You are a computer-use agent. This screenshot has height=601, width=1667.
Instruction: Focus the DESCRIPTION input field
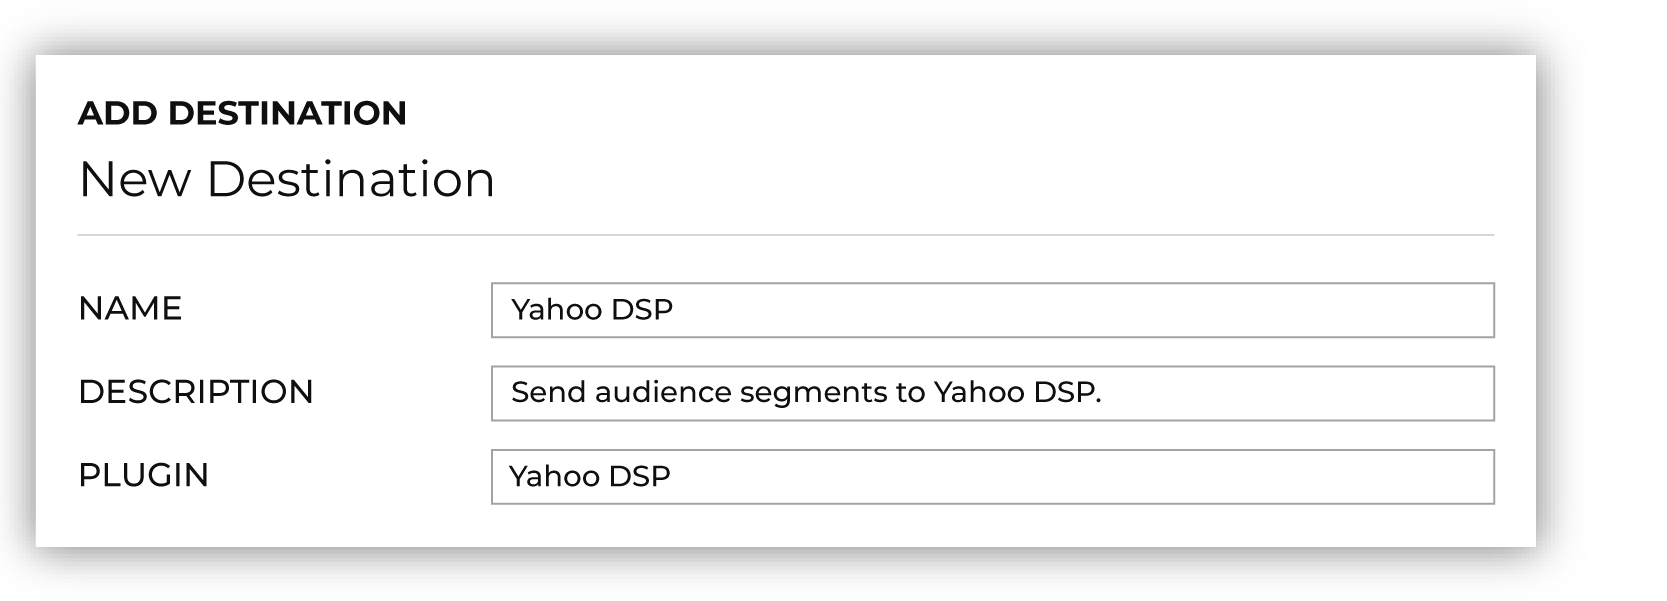pos(992,393)
